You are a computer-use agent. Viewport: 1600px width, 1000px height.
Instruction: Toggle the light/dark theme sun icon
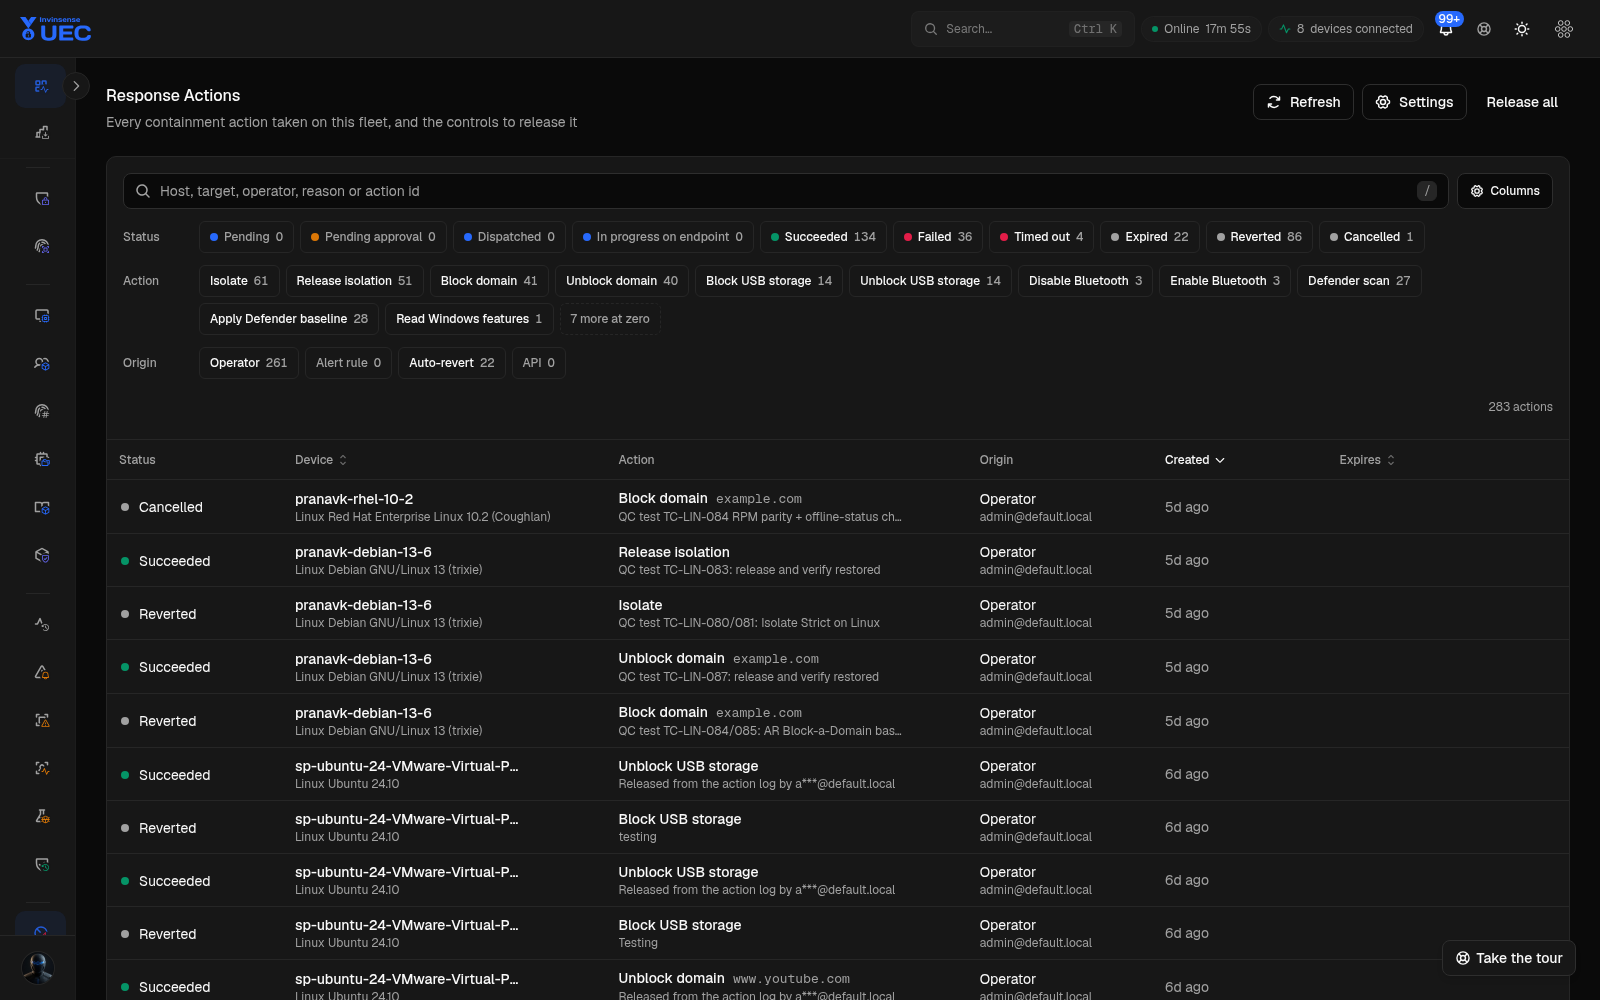(1522, 29)
